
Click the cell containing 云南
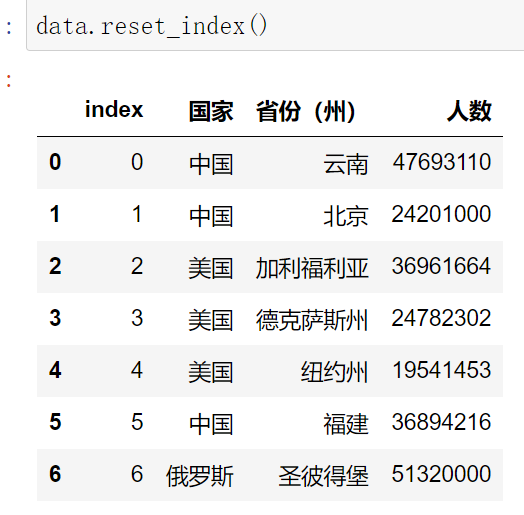[346, 164]
